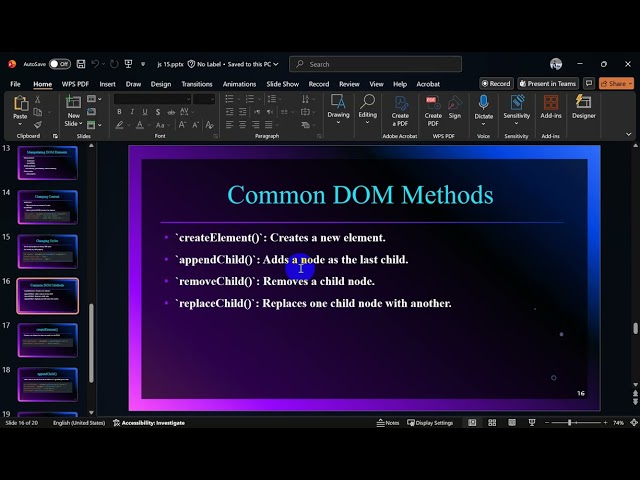Toggle the Notes pane

388,423
